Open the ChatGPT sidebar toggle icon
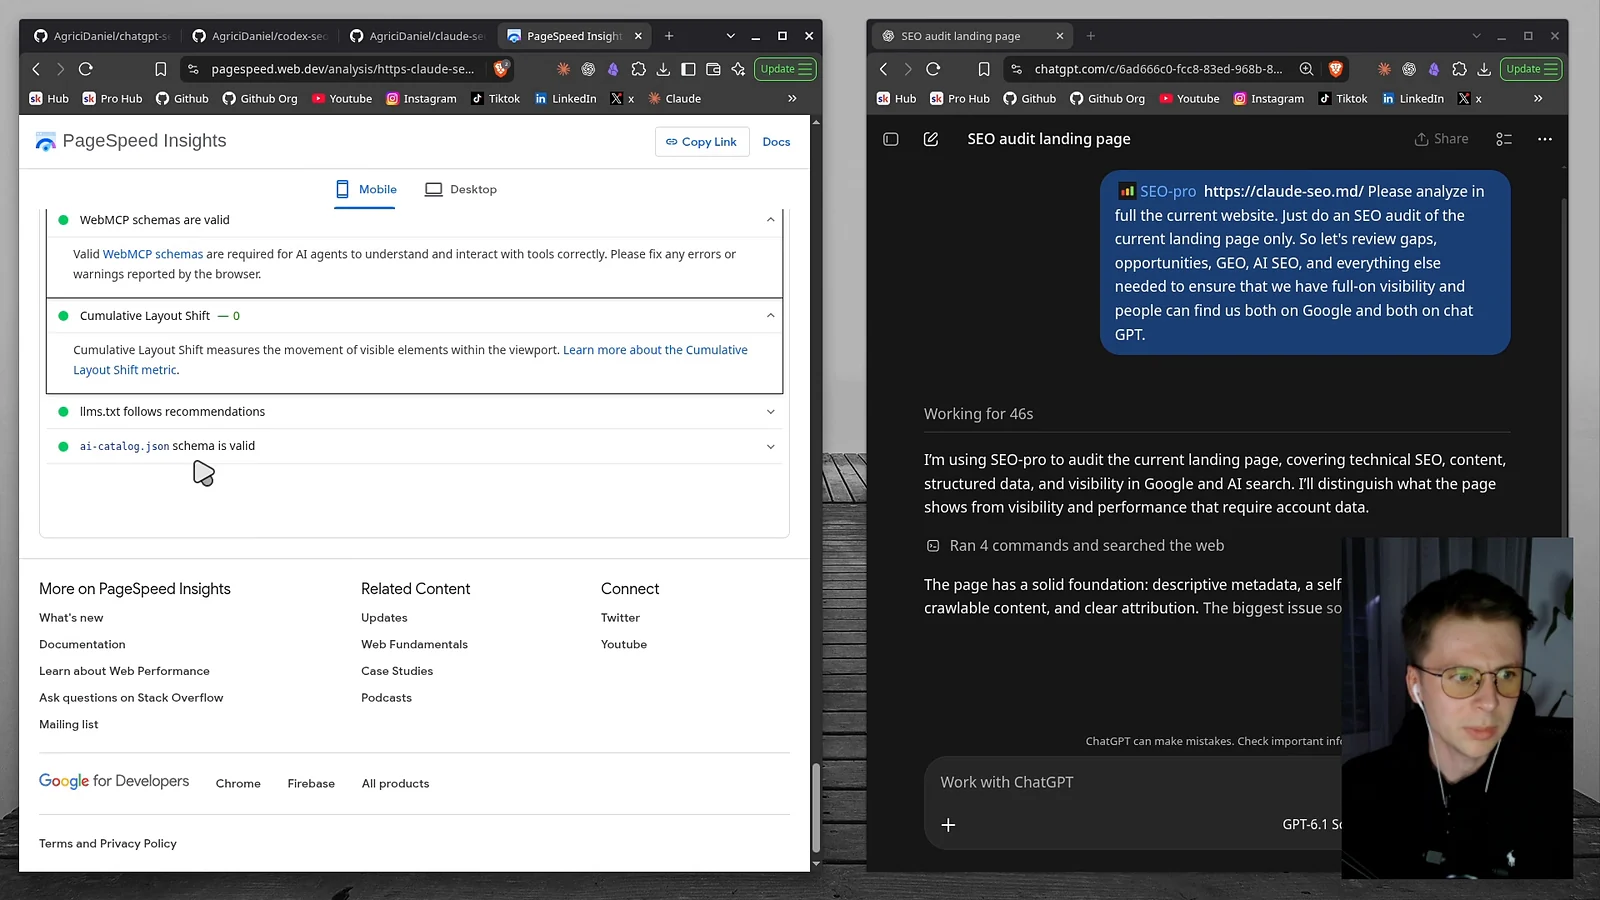Image resolution: width=1600 pixels, height=900 pixels. (891, 139)
